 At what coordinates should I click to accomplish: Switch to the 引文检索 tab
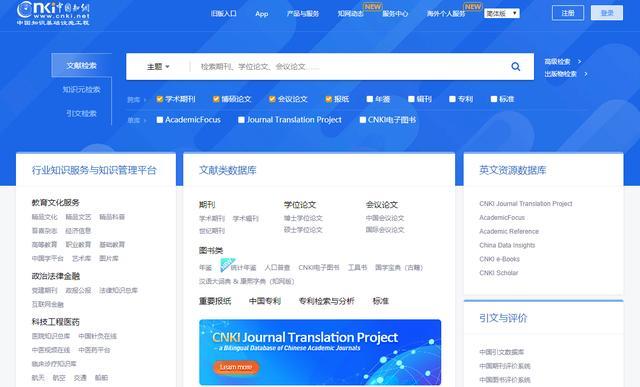coord(81,113)
